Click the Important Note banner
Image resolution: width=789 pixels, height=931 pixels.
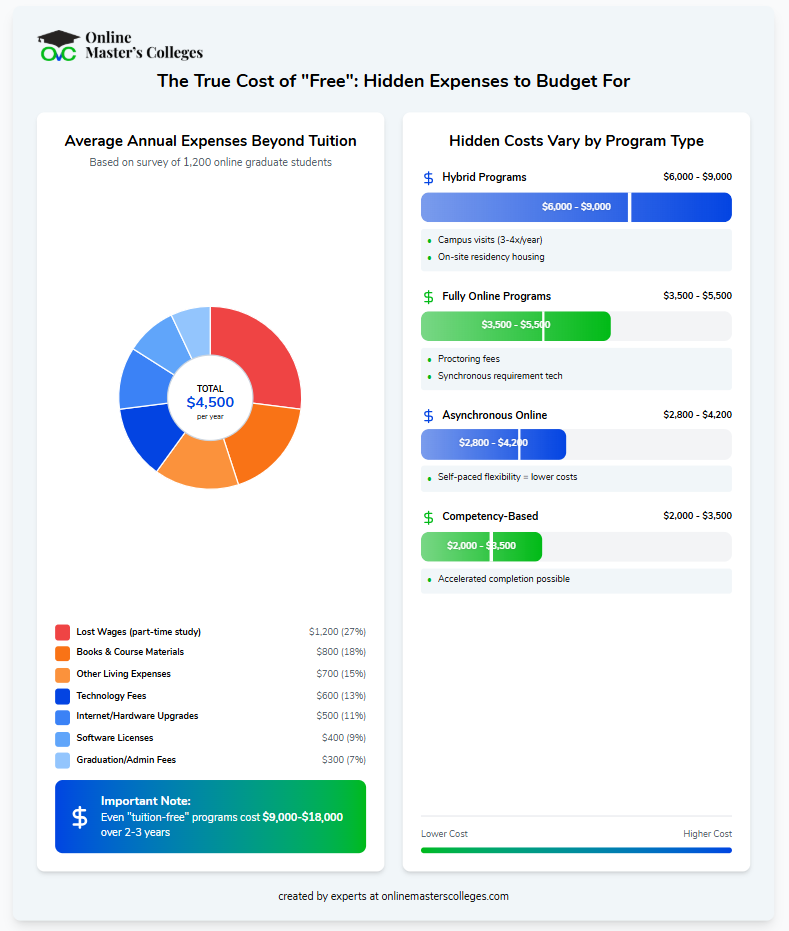(210, 816)
